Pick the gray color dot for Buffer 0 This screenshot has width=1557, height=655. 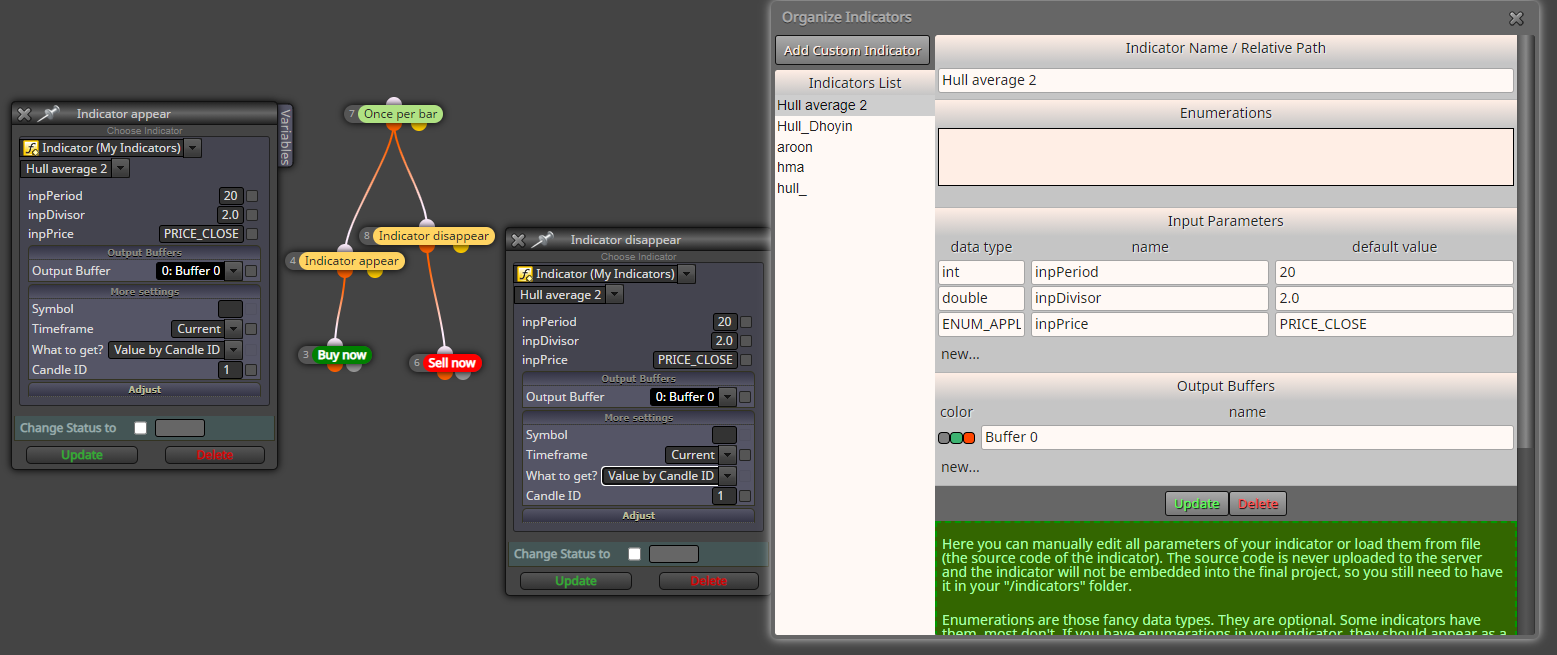[x=944, y=438]
